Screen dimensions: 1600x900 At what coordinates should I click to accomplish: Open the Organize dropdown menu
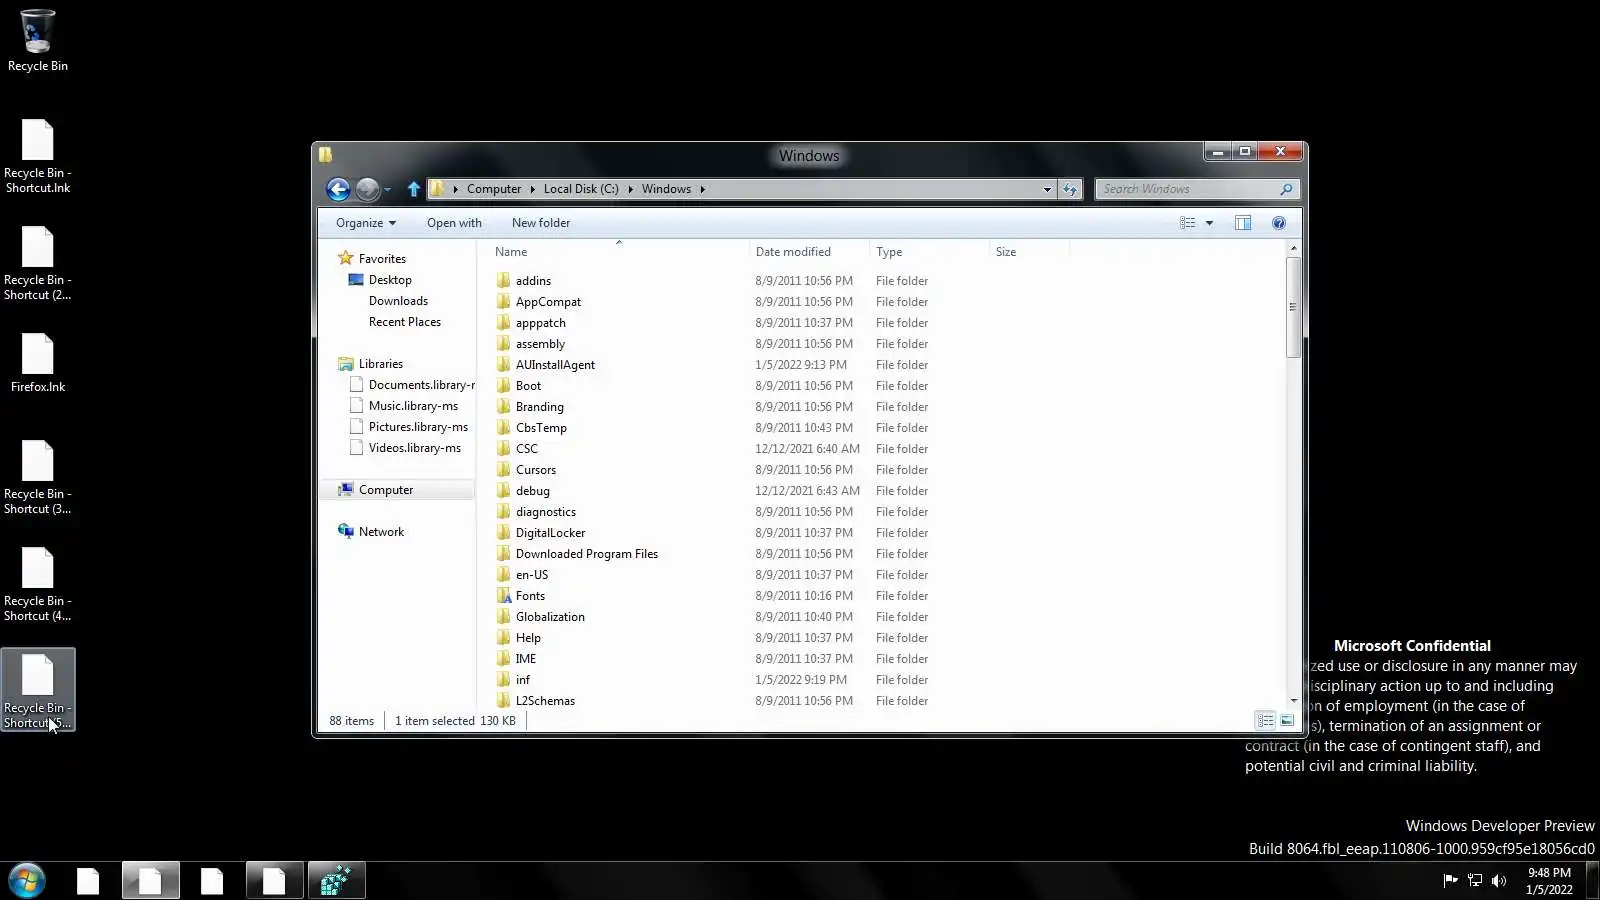point(366,223)
